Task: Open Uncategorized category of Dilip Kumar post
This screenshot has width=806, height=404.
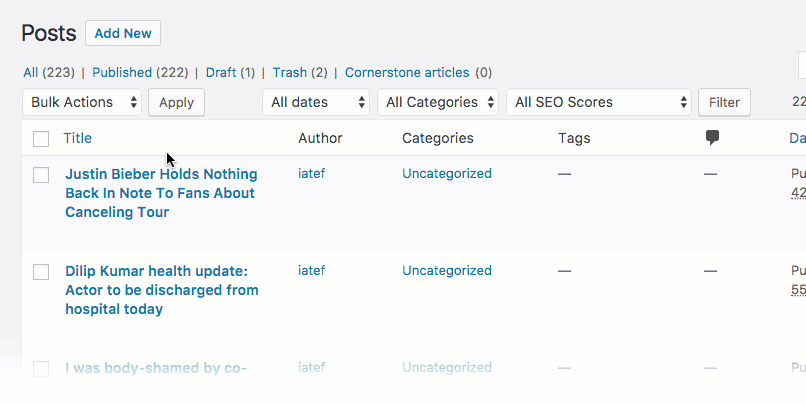Action: tap(446, 271)
